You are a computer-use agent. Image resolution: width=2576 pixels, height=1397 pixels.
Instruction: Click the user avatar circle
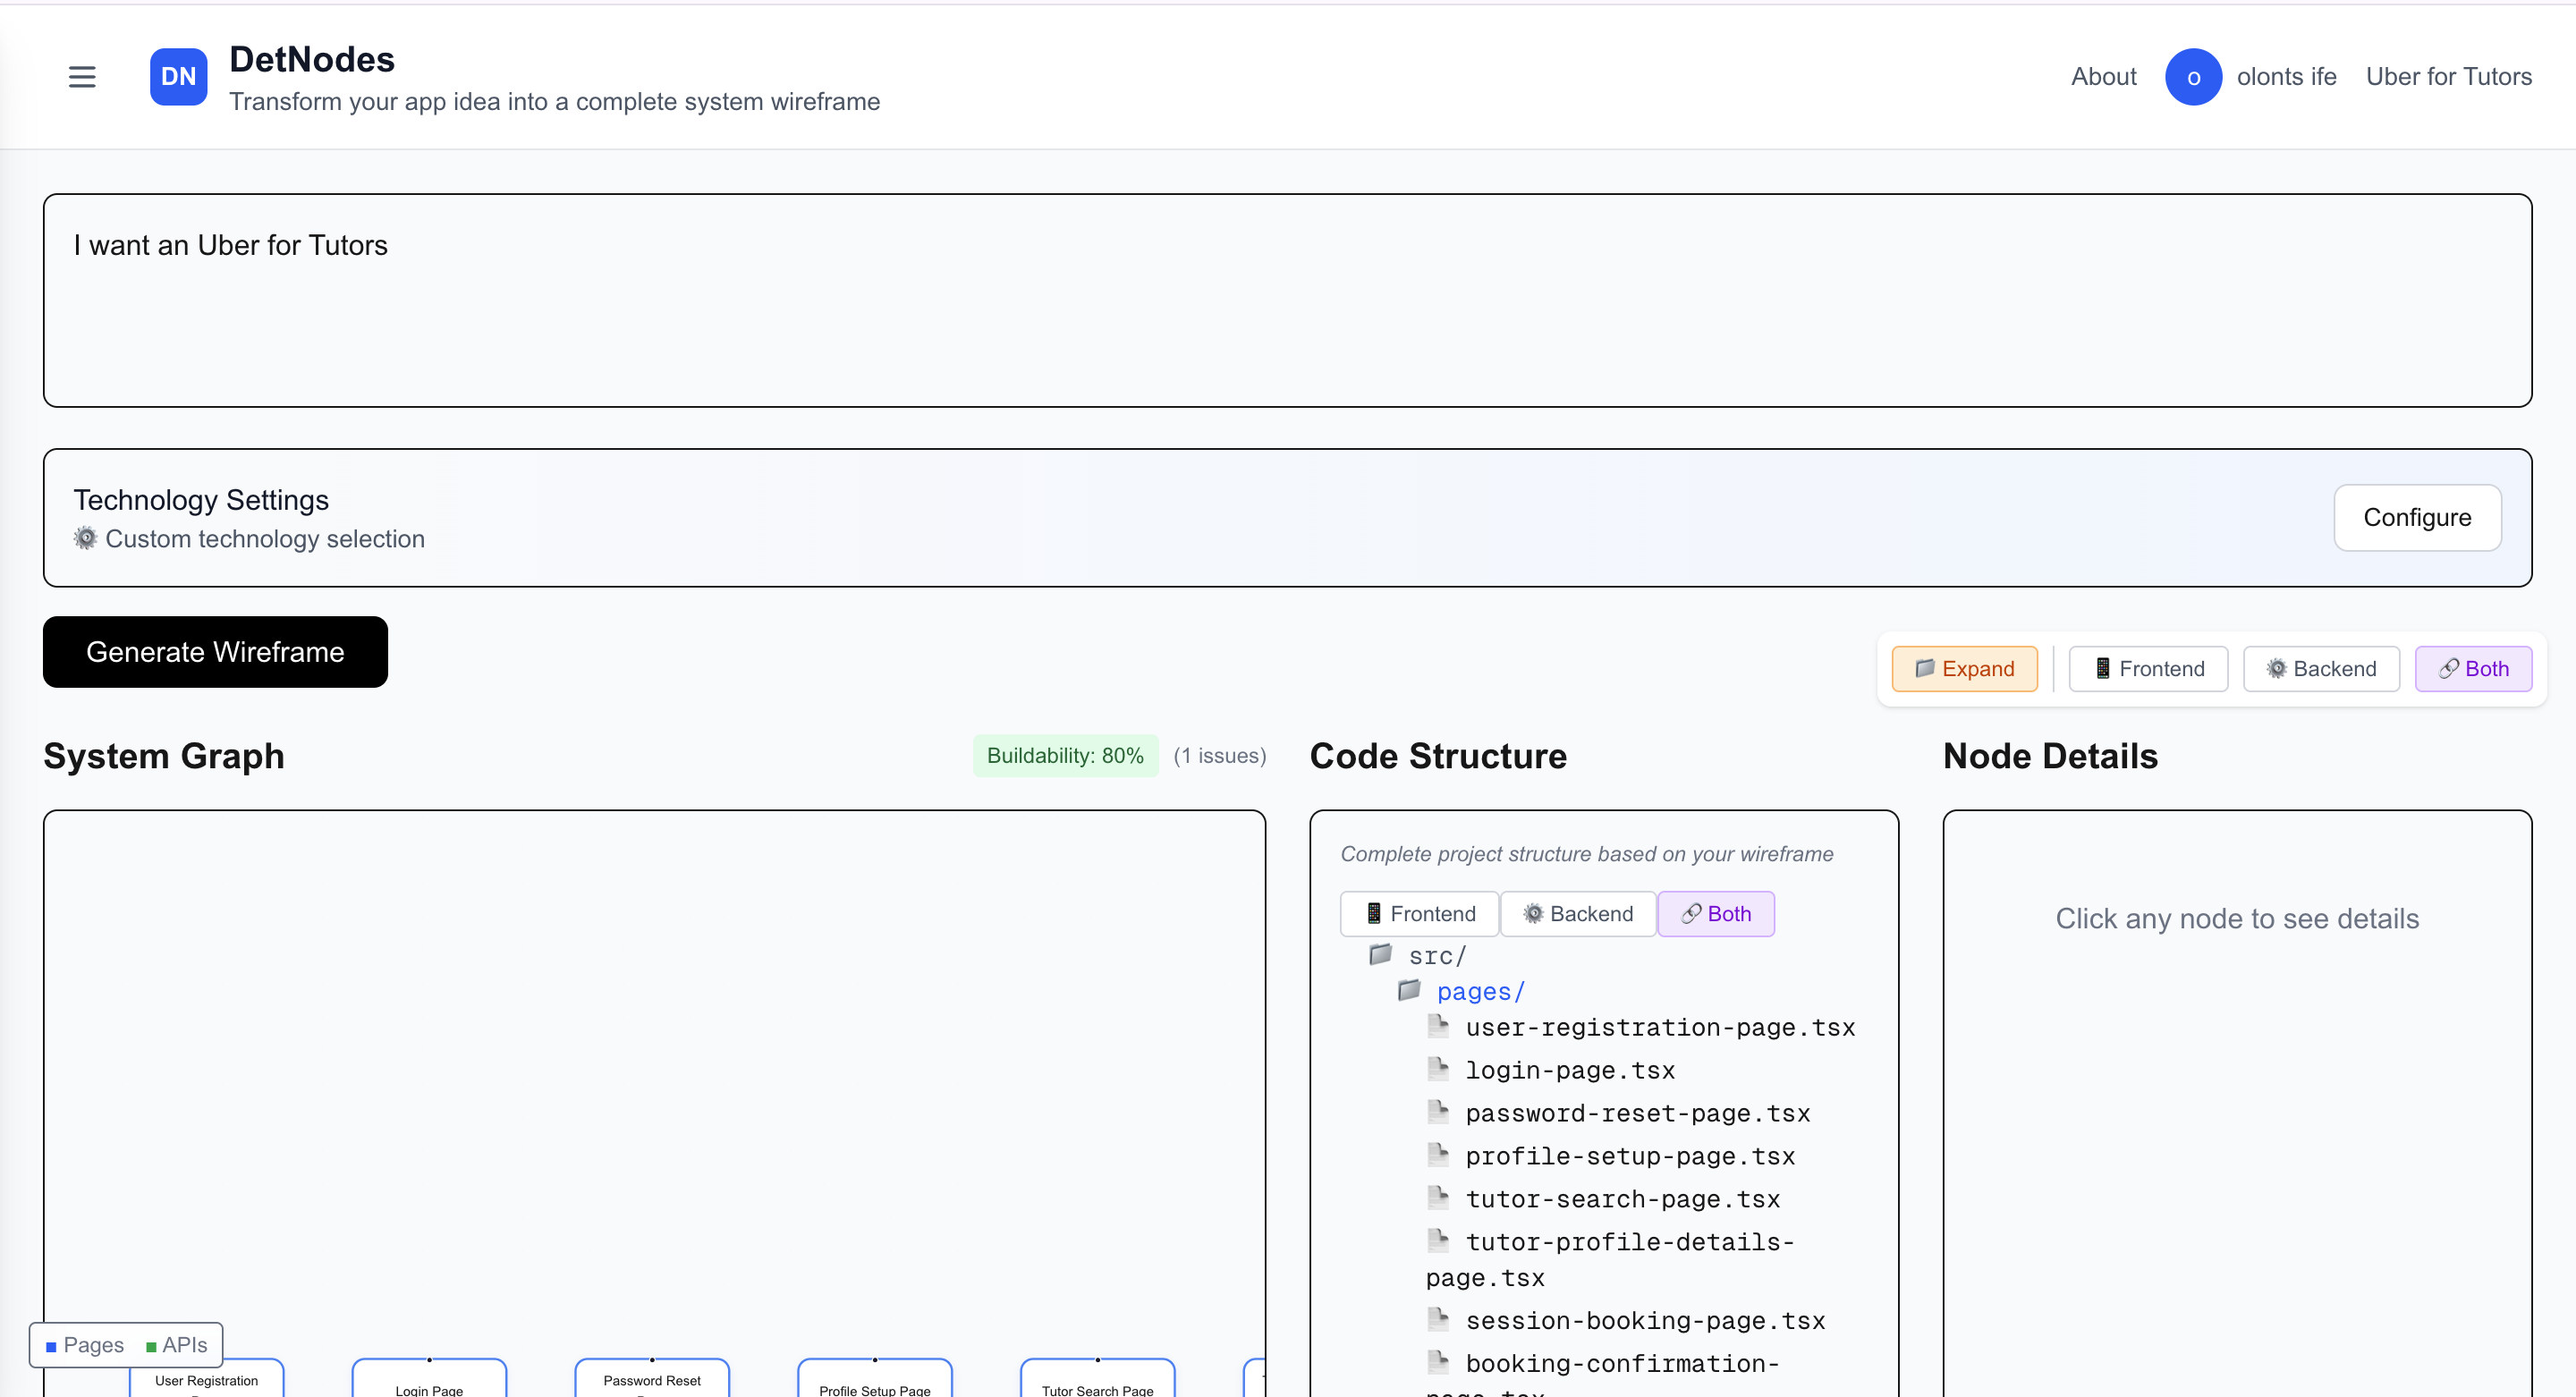[2193, 76]
